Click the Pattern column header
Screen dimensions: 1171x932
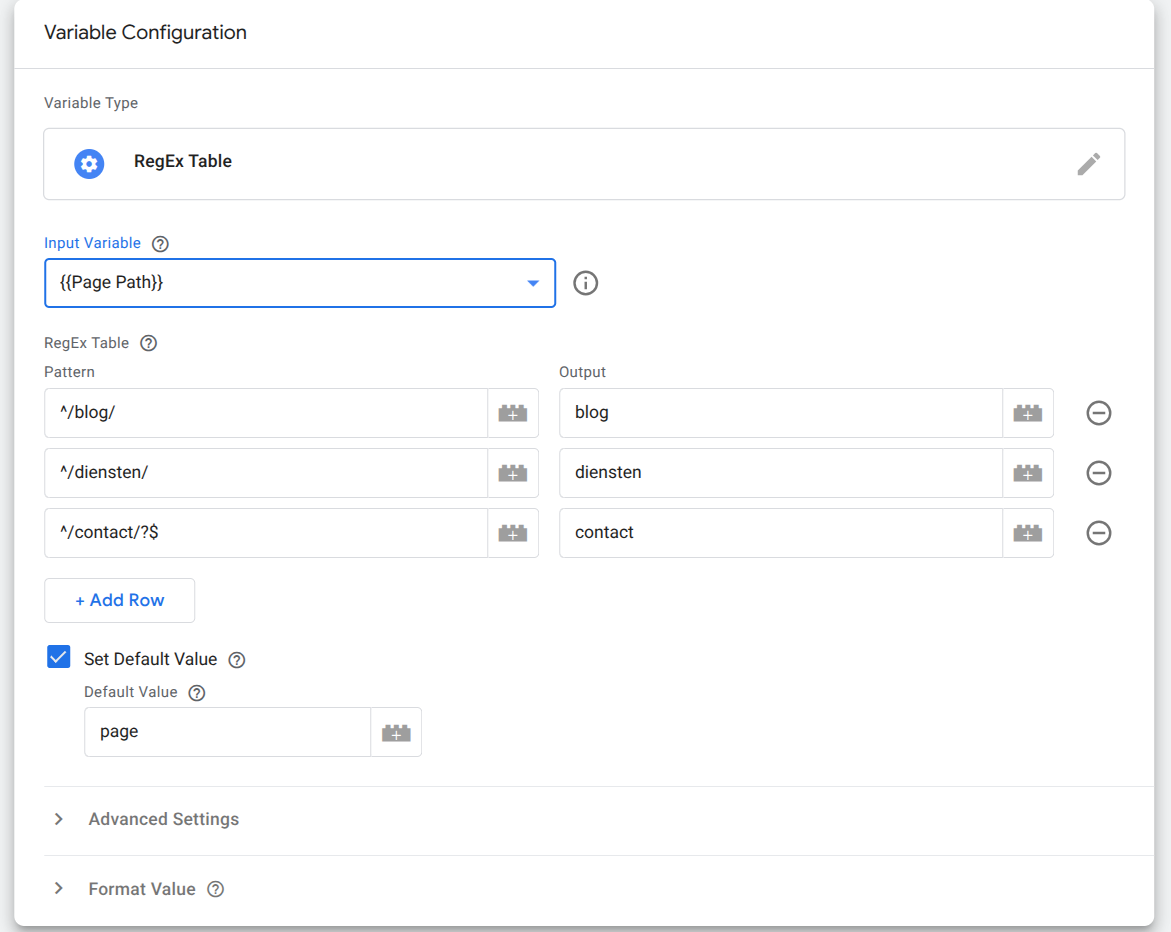point(69,372)
